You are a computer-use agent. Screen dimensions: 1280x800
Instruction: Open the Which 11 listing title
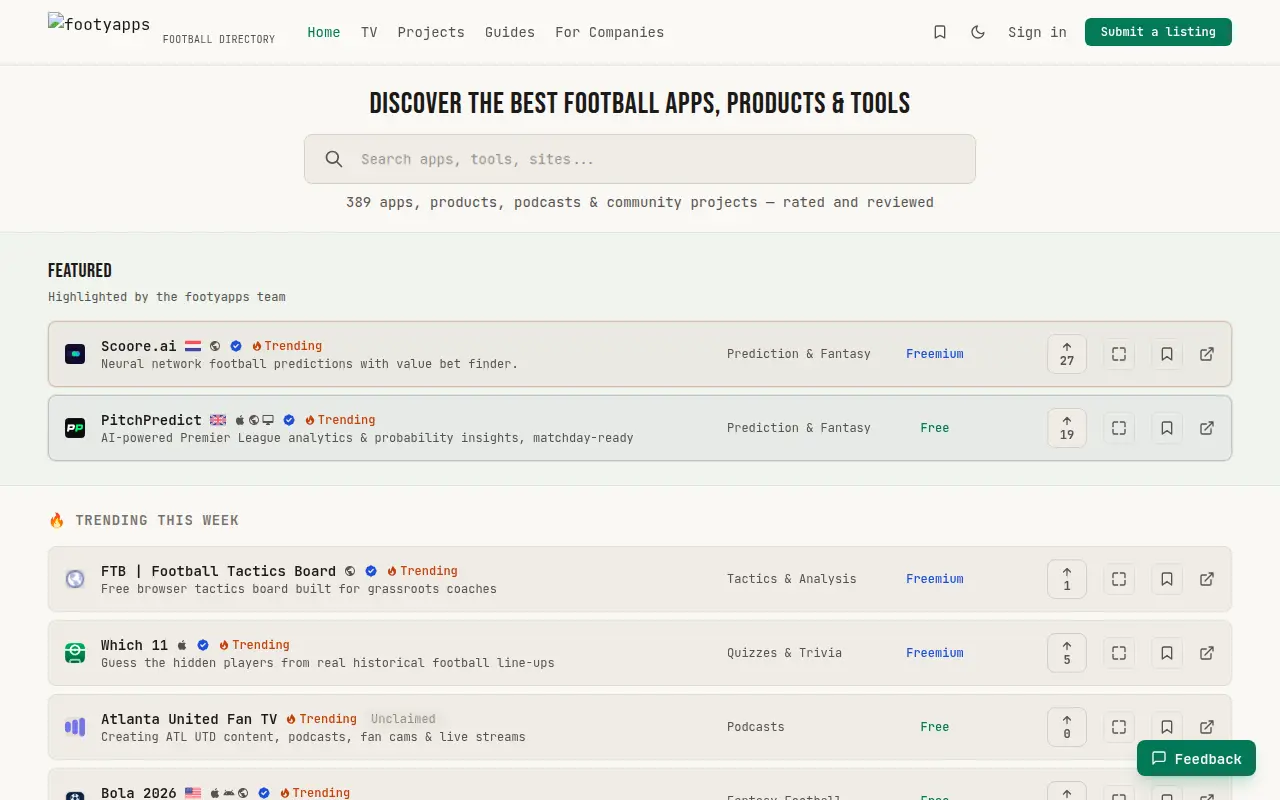tap(135, 645)
